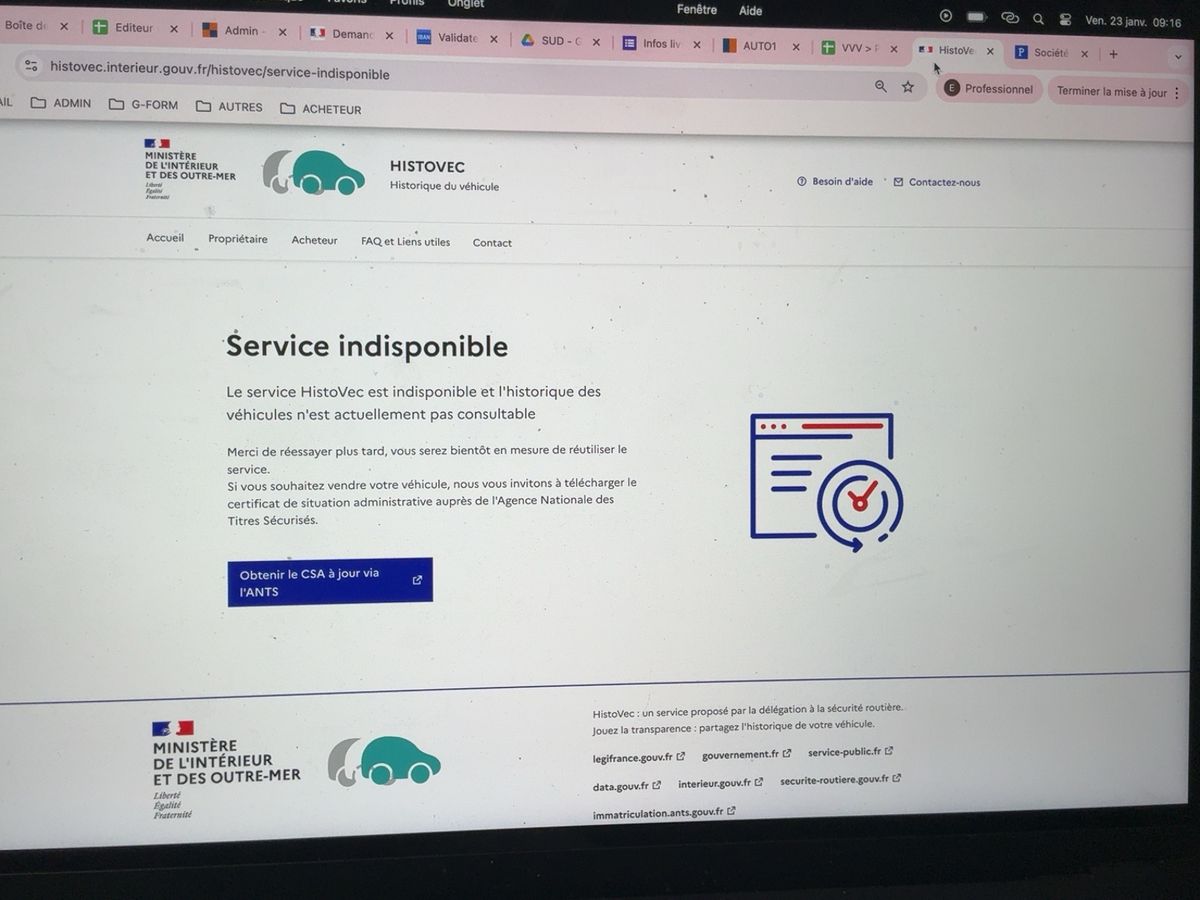Open Contactez-nous link
The image size is (1200, 900).
click(937, 182)
